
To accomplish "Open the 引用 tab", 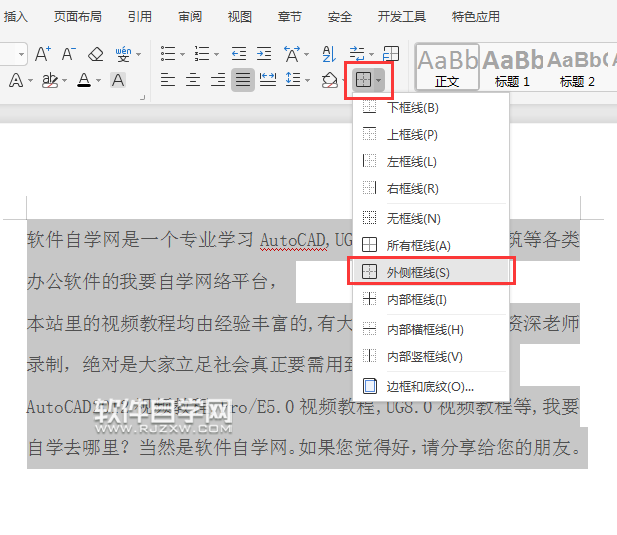I will 140,17.
